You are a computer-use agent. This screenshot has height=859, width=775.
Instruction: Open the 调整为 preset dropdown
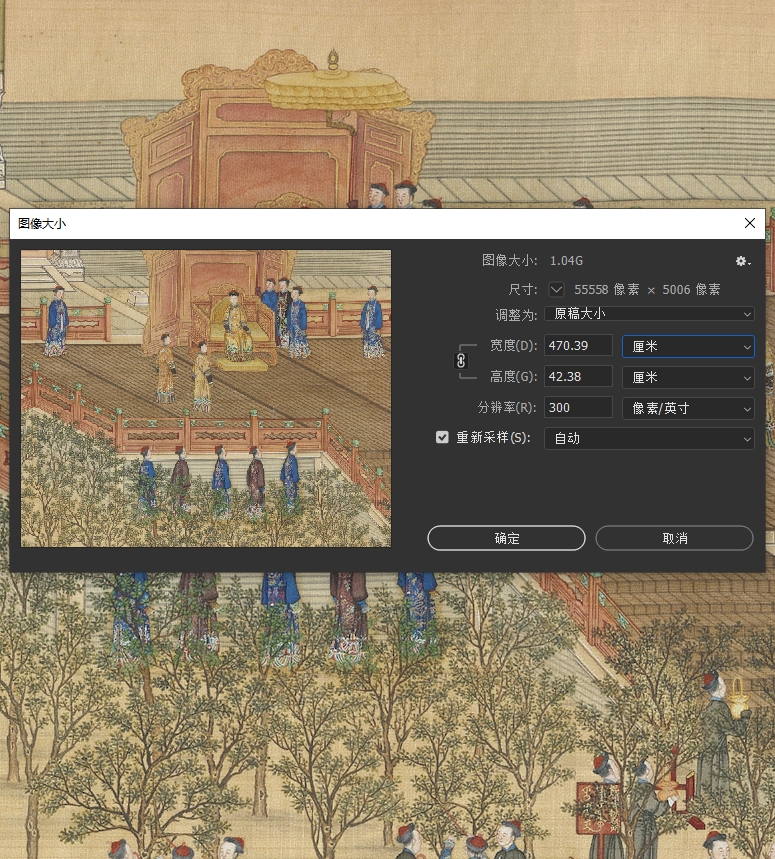(x=649, y=314)
